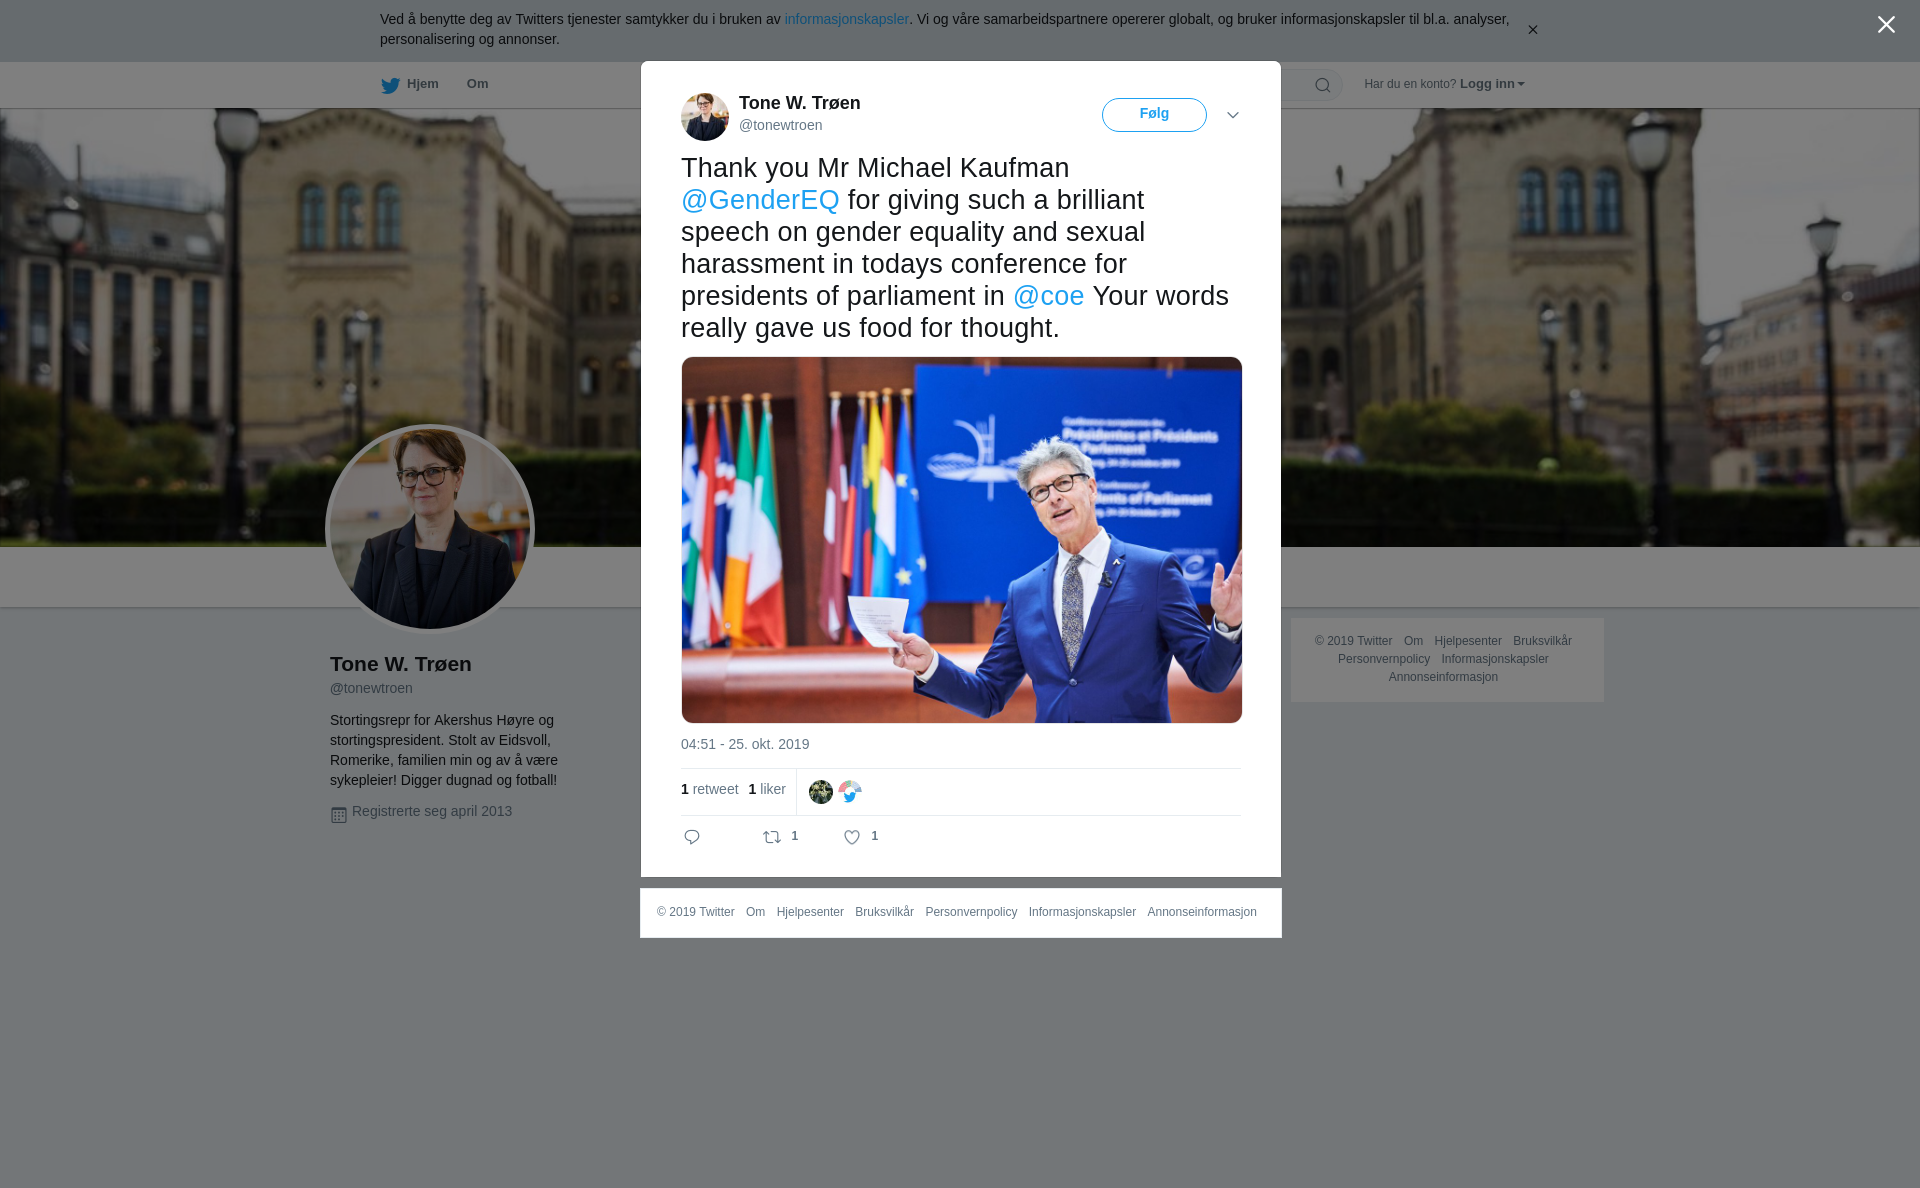The width and height of the screenshot is (1920, 1188).
Task: Click the Twitter bird Hjem icon
Action: point(390,85)
